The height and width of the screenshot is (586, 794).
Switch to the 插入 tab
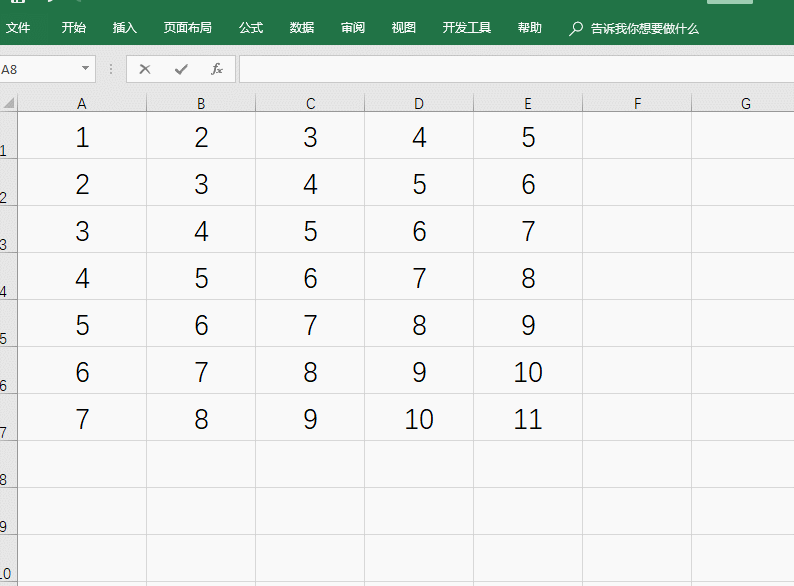click(125, 28)
